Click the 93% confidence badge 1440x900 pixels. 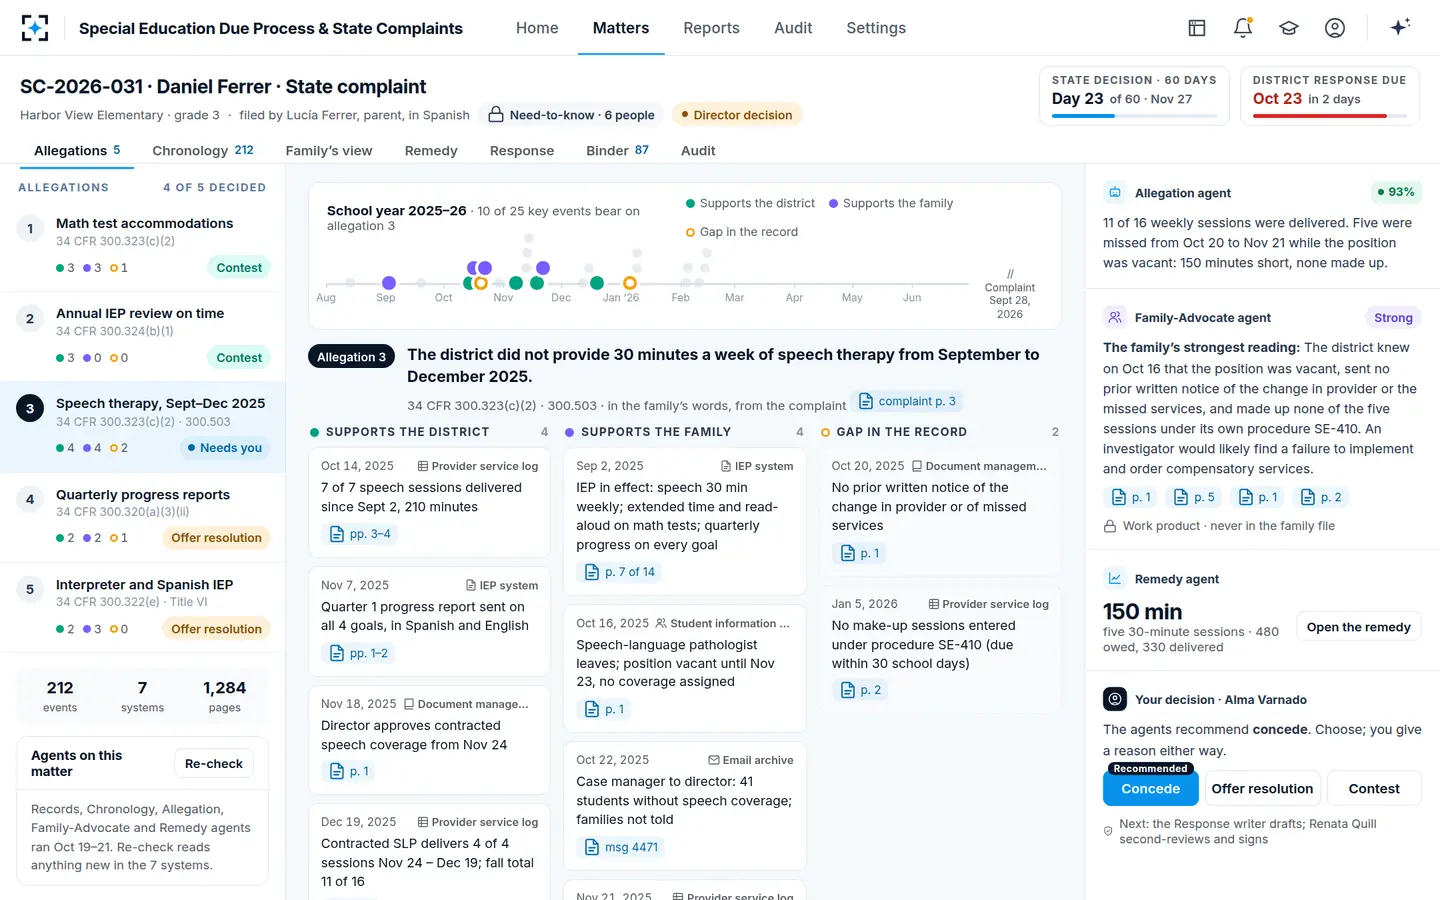pyautogui.click(x=1396, y=192)
